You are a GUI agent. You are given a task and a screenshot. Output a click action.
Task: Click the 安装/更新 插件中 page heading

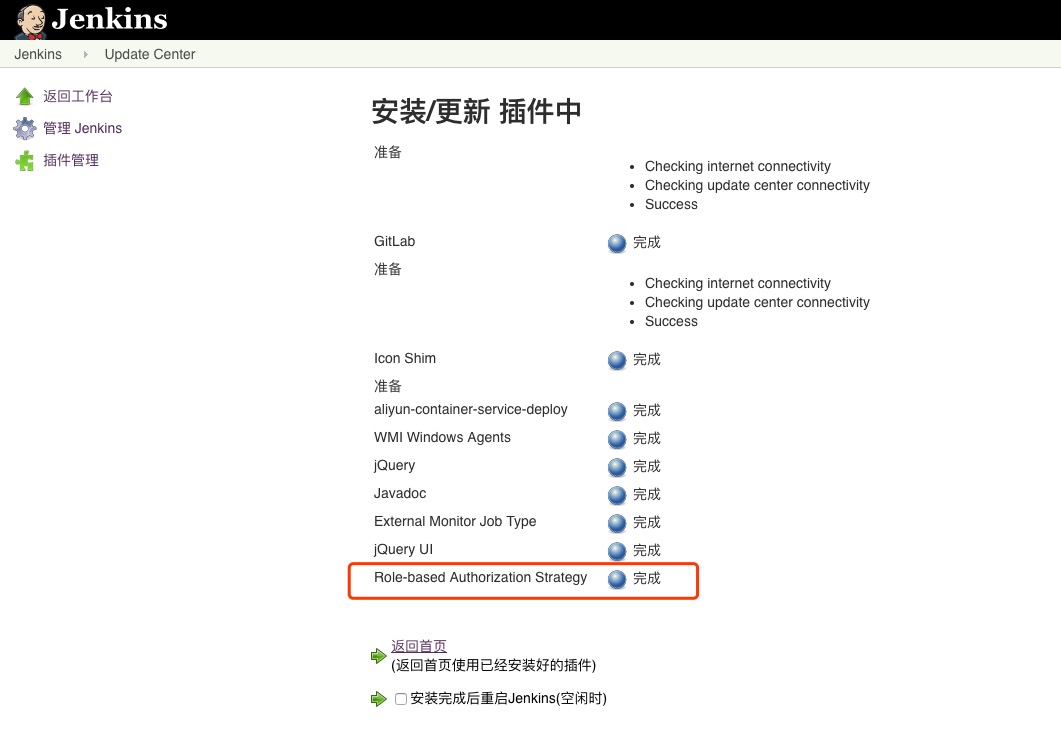click(476, 111)
